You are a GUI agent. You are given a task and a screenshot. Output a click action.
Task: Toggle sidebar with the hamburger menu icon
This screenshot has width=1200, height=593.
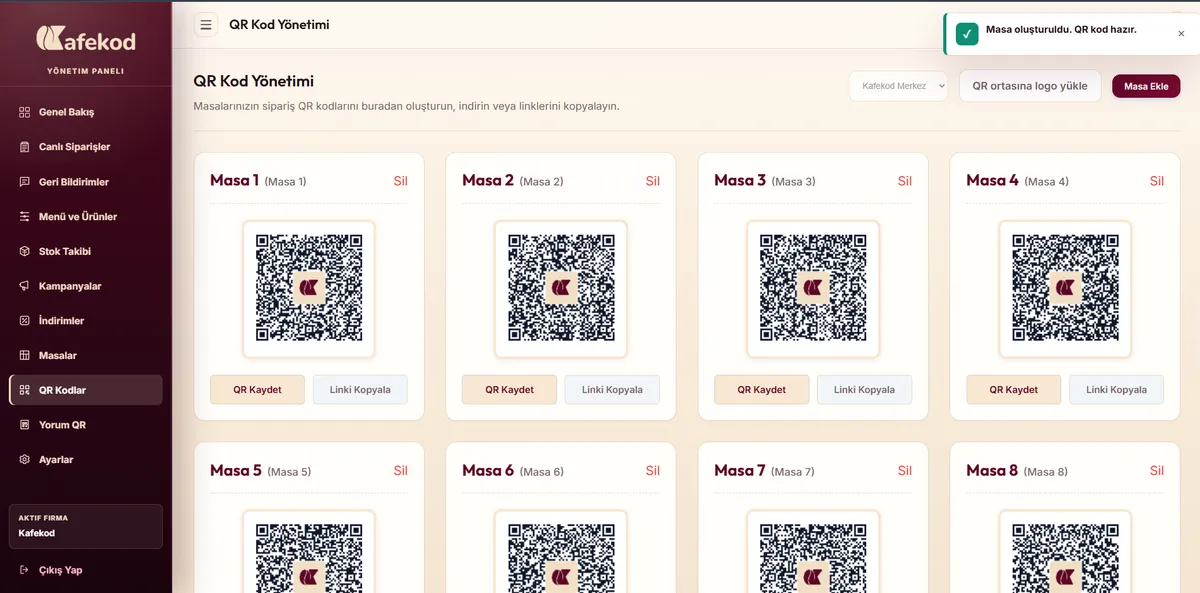[206, 25]
